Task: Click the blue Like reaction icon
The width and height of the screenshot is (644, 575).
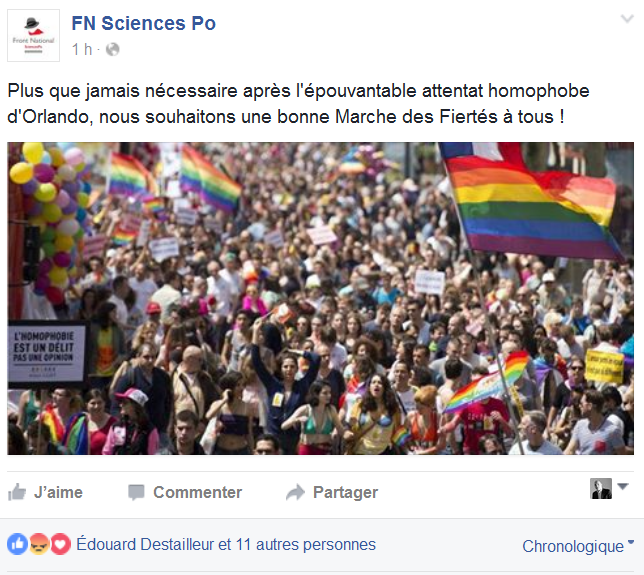Action: [17, 545]
